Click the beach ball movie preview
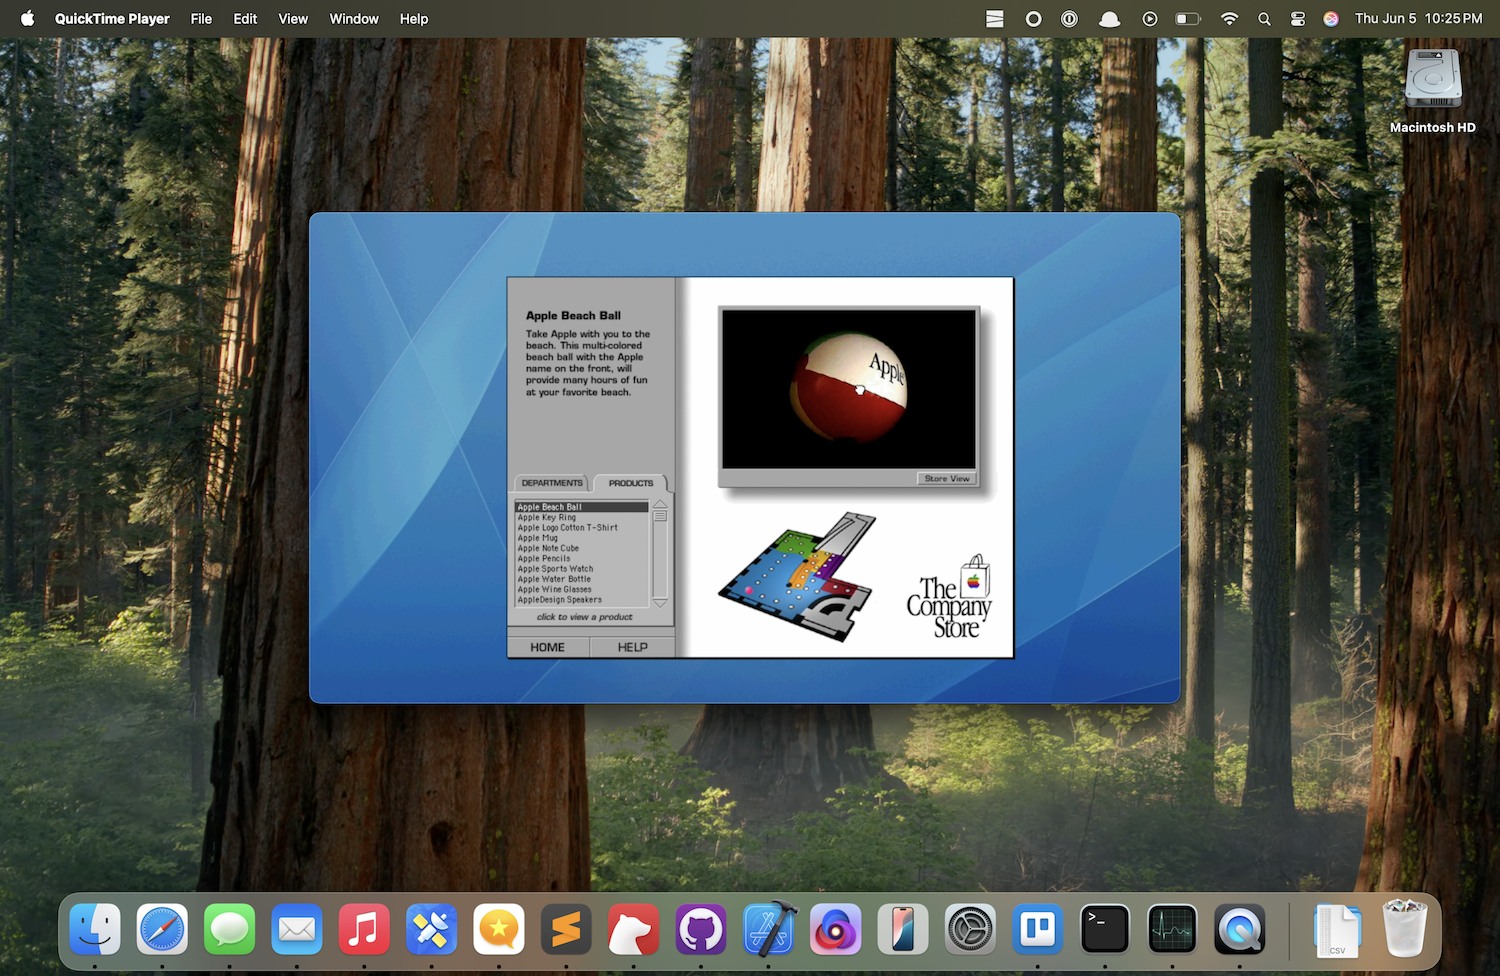 (849, 389)
